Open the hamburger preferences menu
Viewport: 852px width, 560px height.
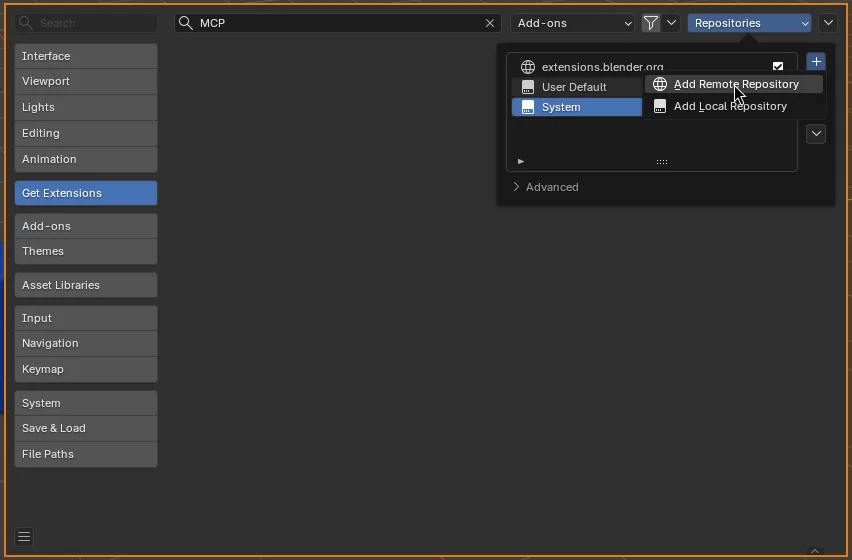click(x=24, y=537)
